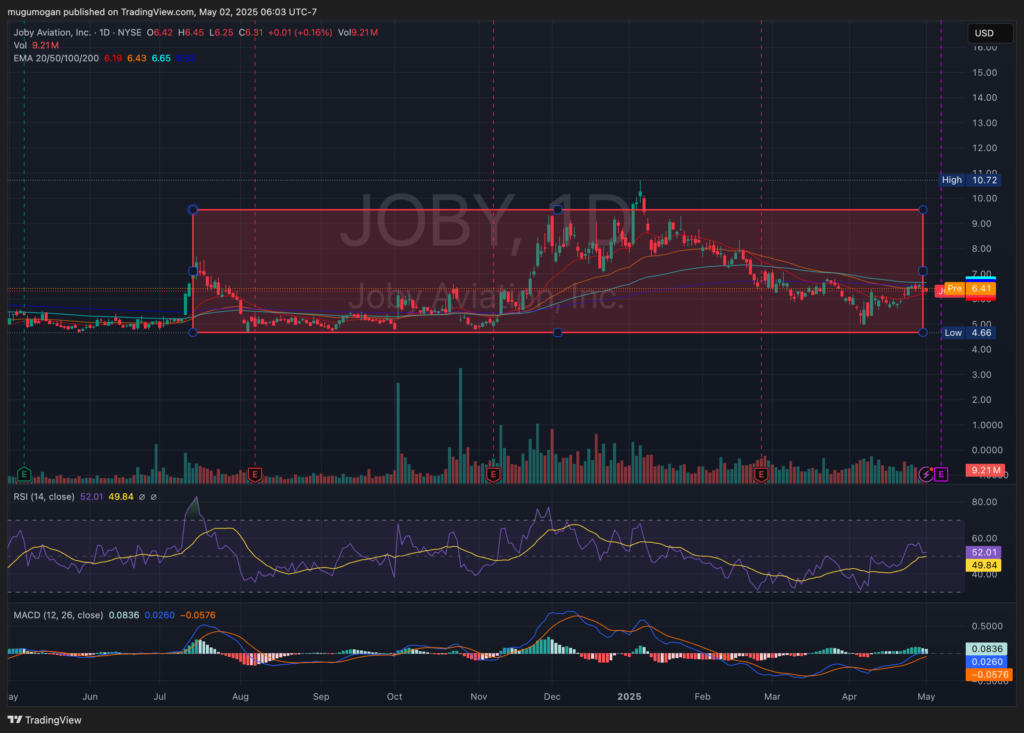The height and width of the screenshot is (733, 1024).
Task: Click the red earnings marker near Aug
Action: pos(255,474)
